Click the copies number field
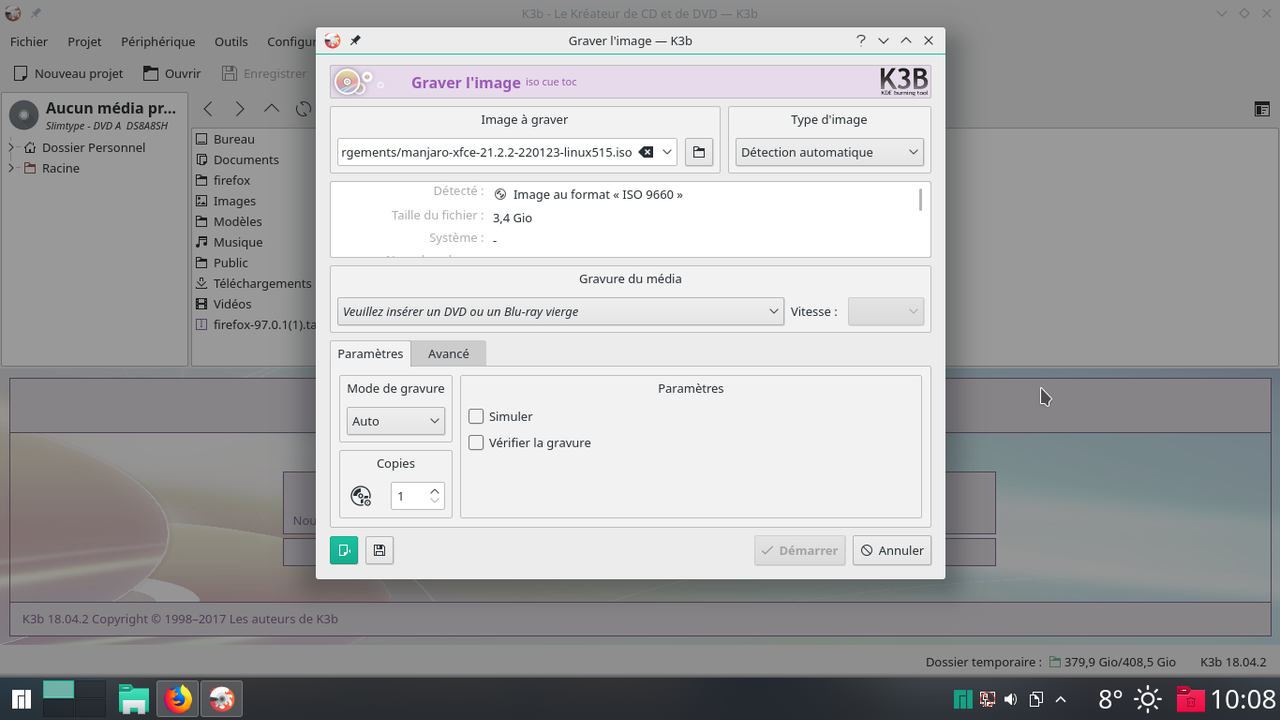Screen dimensions: 1280x720 click(408, 496)
